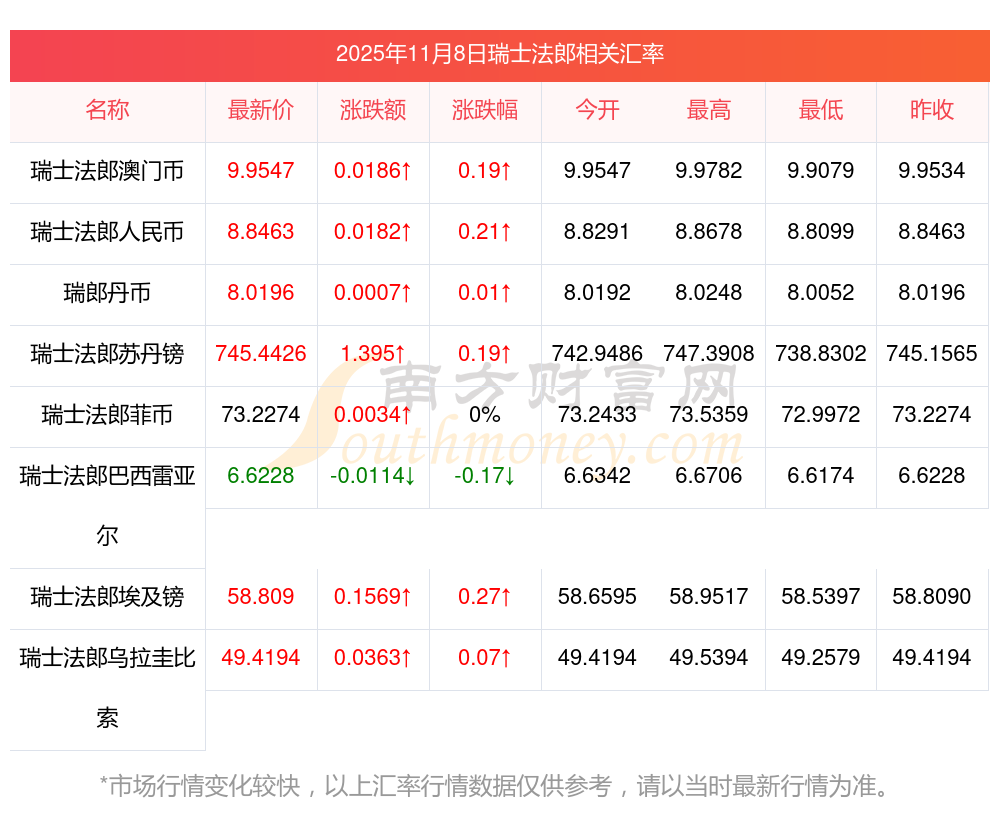This screenshot has height=817, width=1000.
Task: Select latest price 8.8463 in red
Action: [261, 232]
